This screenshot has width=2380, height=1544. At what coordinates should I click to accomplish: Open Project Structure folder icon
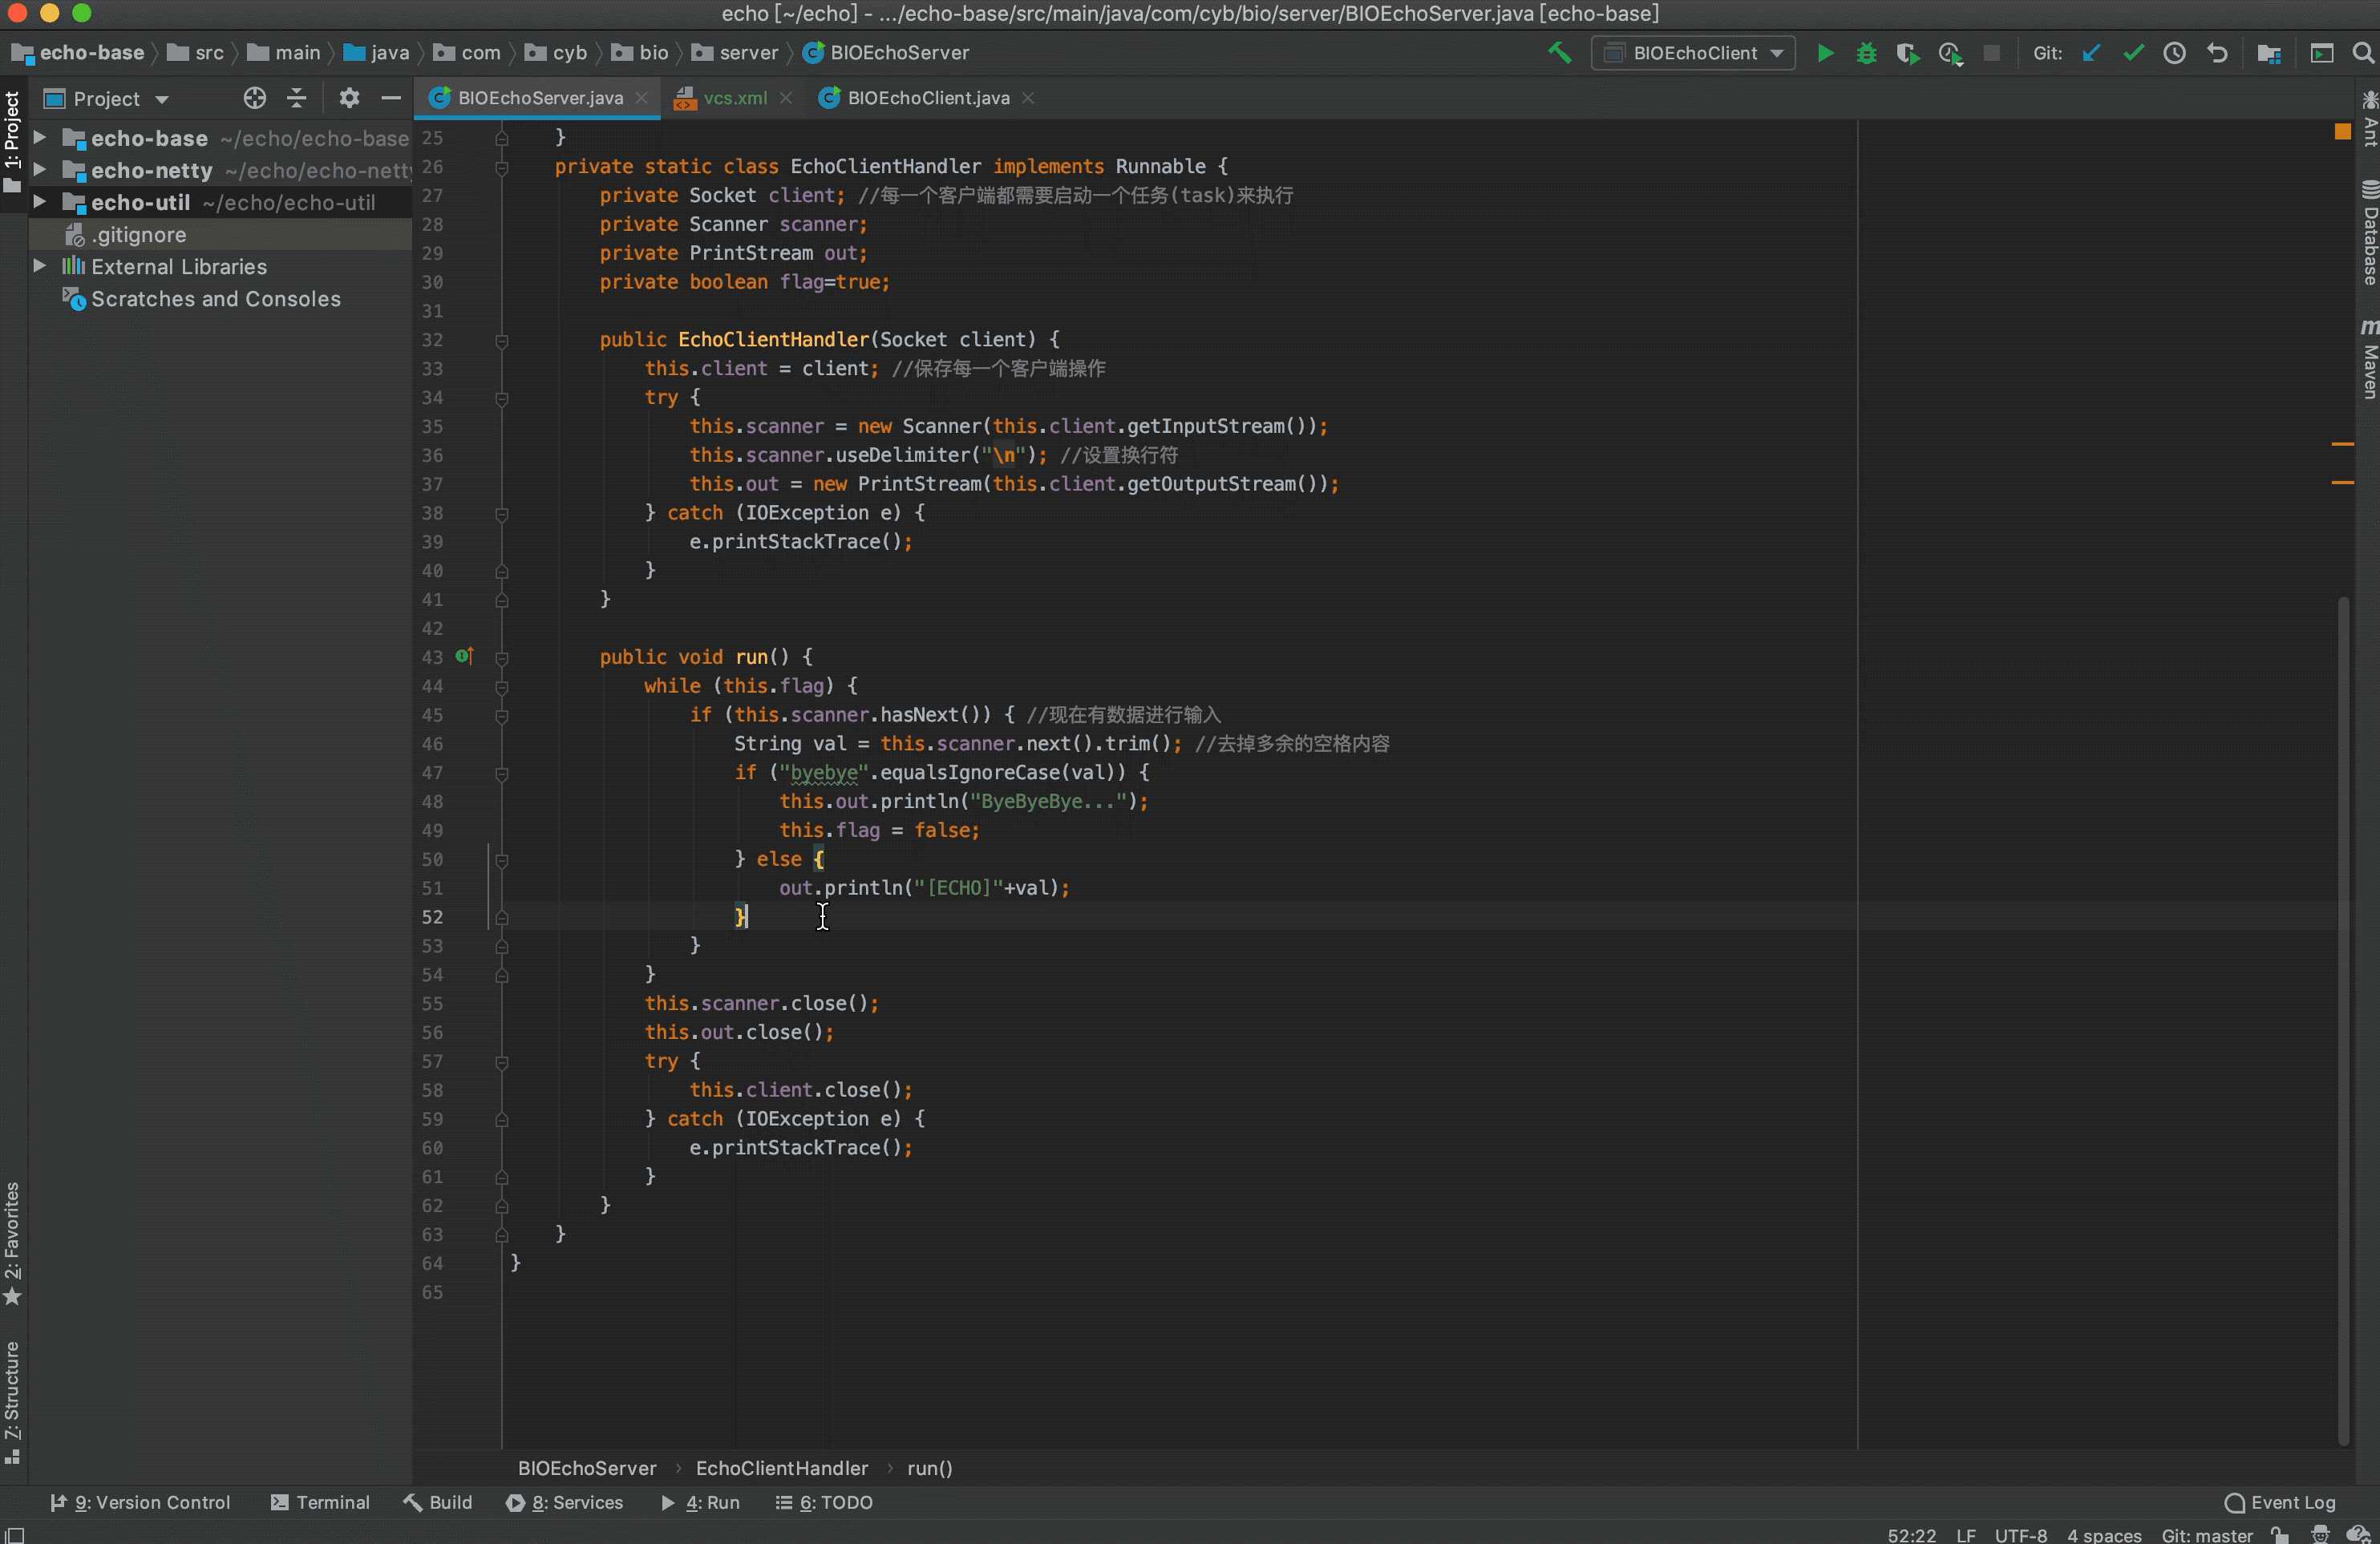click(x=2269, y=53)
